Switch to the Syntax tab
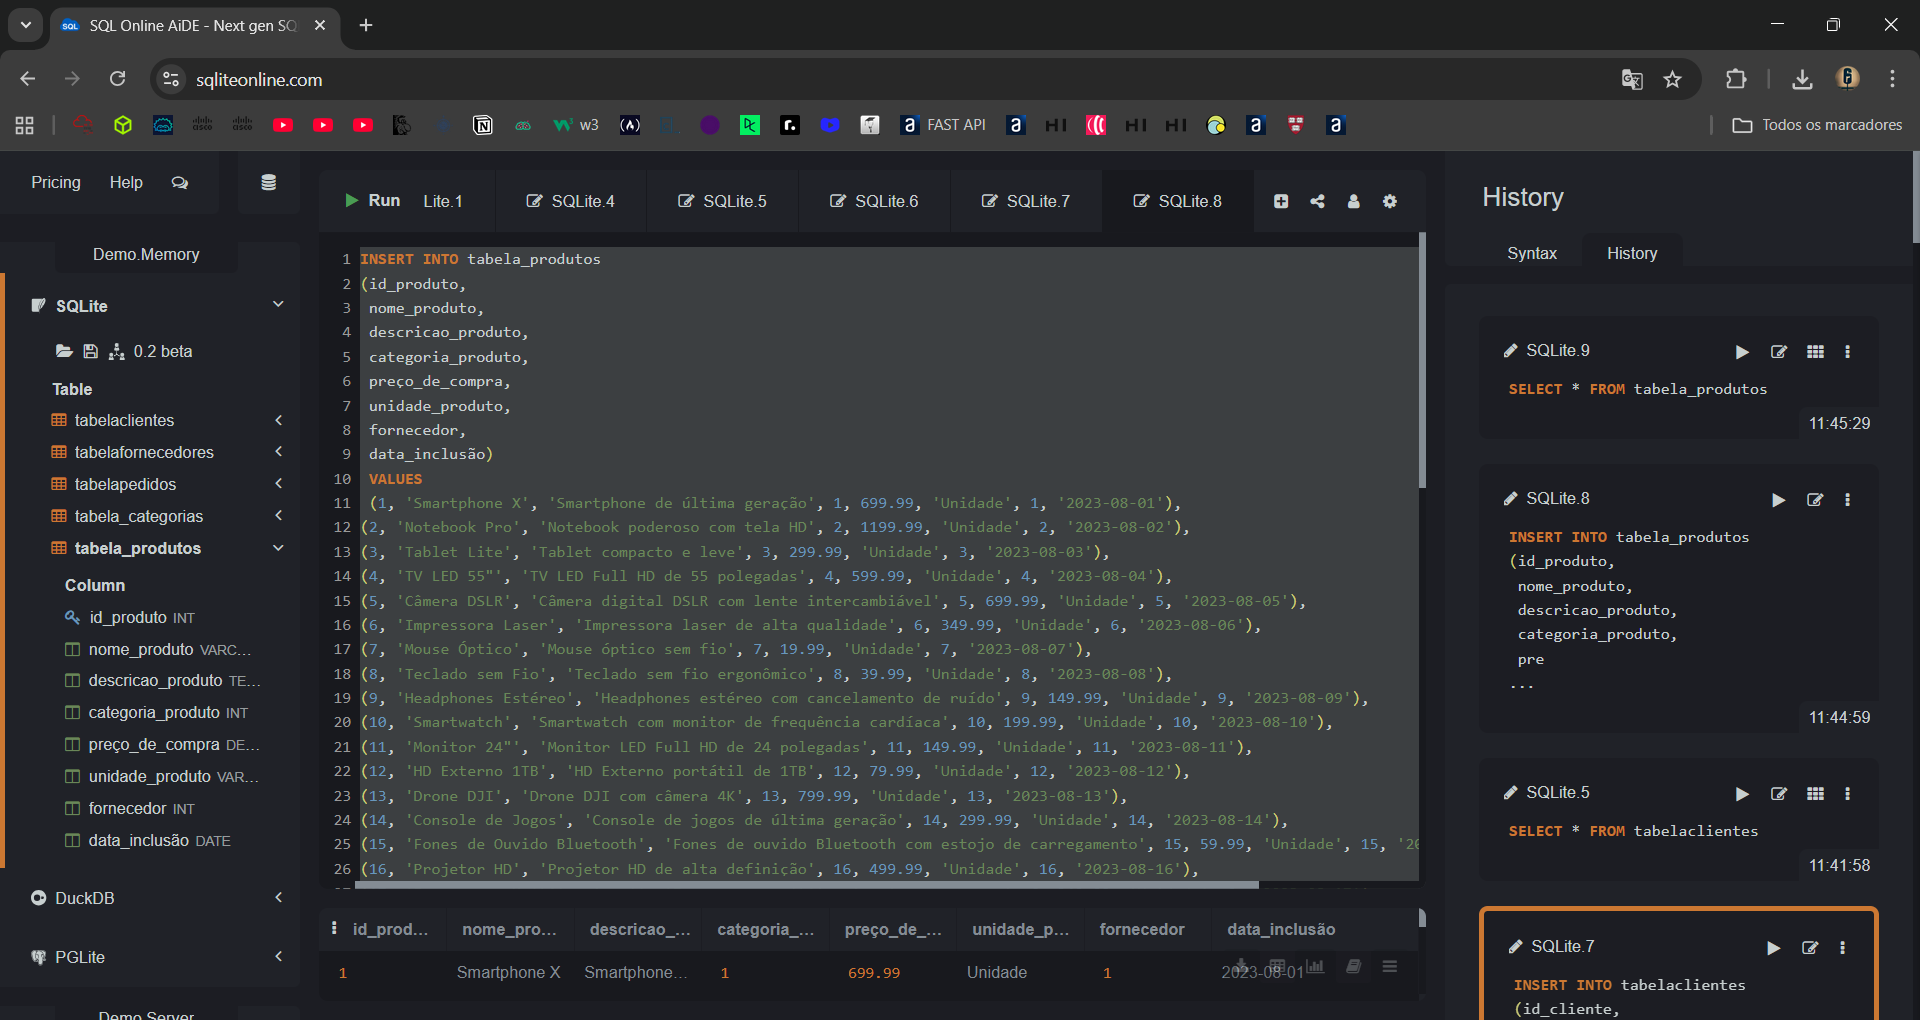Screen dimensions: 1920x1020 click(x=1531, y=254)
